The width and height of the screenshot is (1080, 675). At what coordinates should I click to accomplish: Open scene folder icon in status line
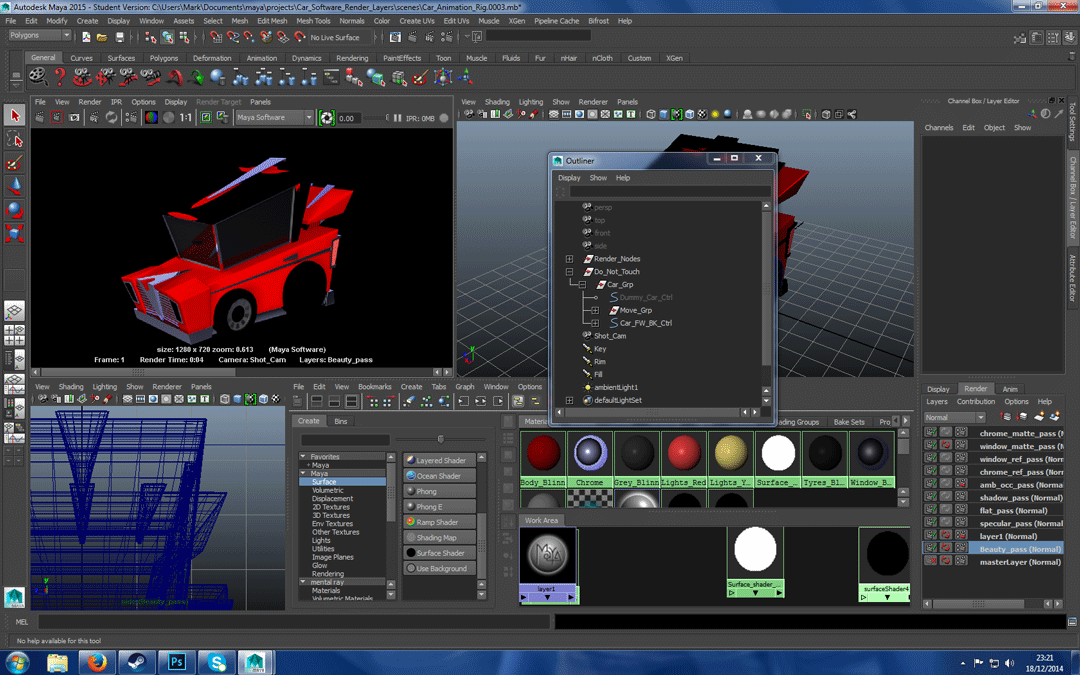(103, 37)
